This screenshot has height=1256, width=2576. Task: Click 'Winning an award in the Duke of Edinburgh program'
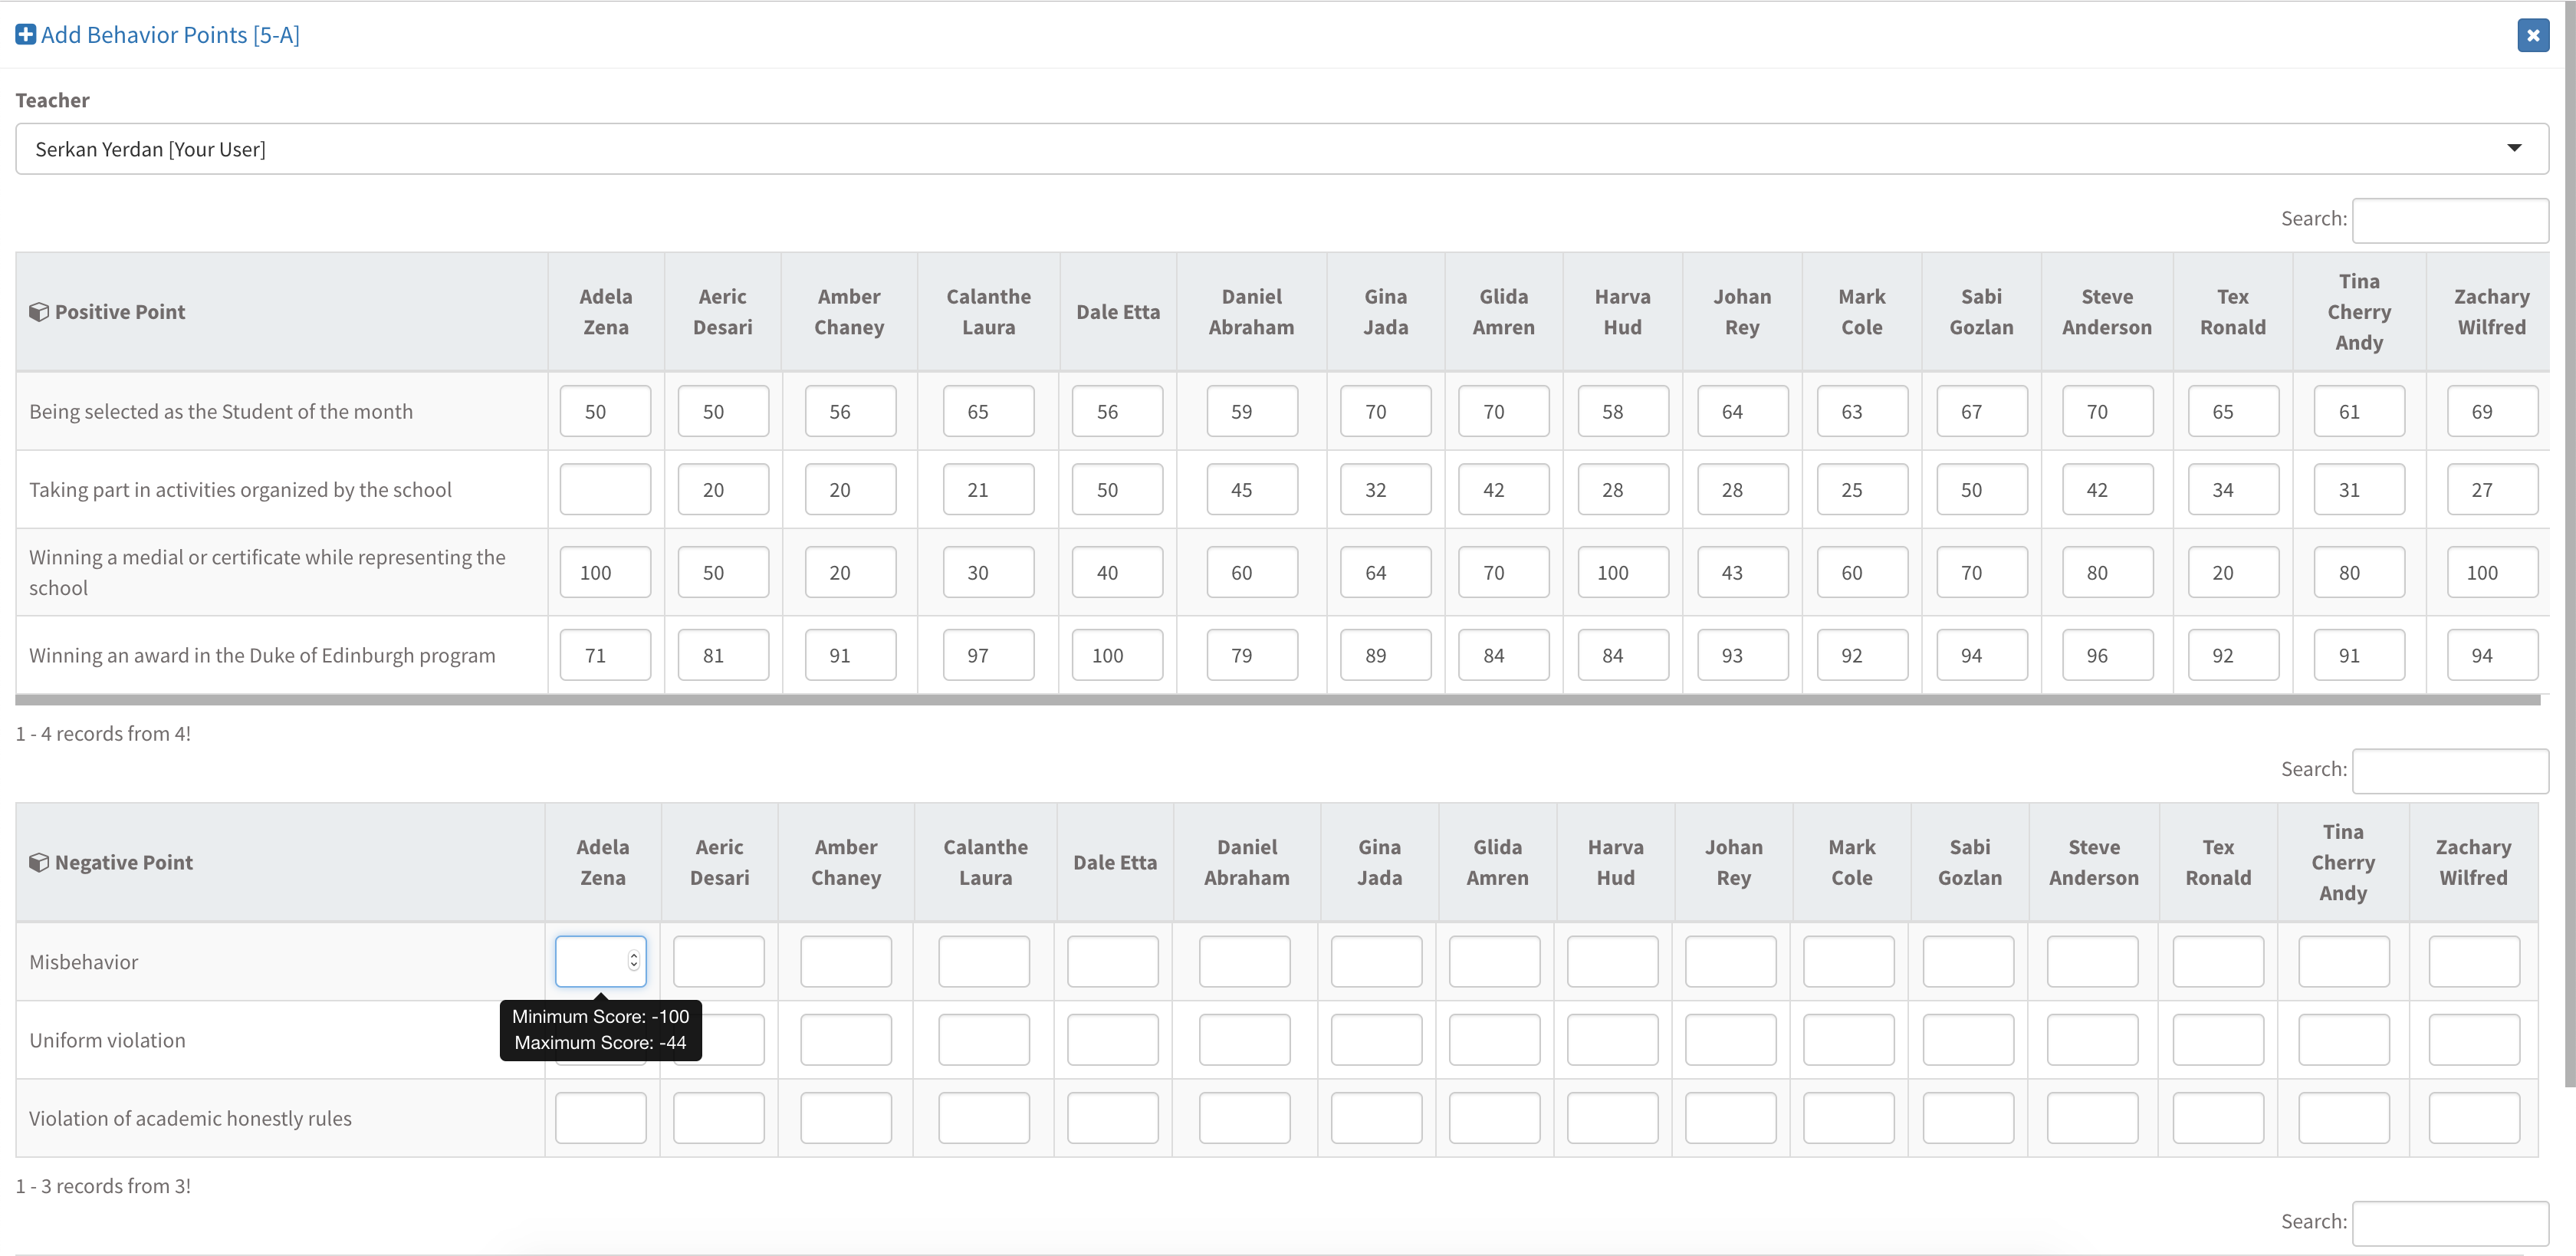[x=262, y=655]
